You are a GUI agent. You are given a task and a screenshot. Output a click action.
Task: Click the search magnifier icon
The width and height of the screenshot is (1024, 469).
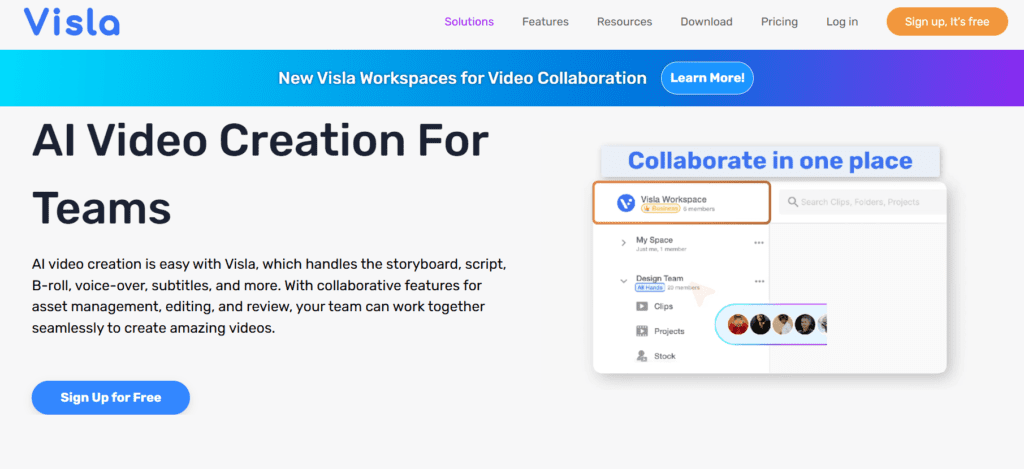pyautogui.click(x=793, y=202)
